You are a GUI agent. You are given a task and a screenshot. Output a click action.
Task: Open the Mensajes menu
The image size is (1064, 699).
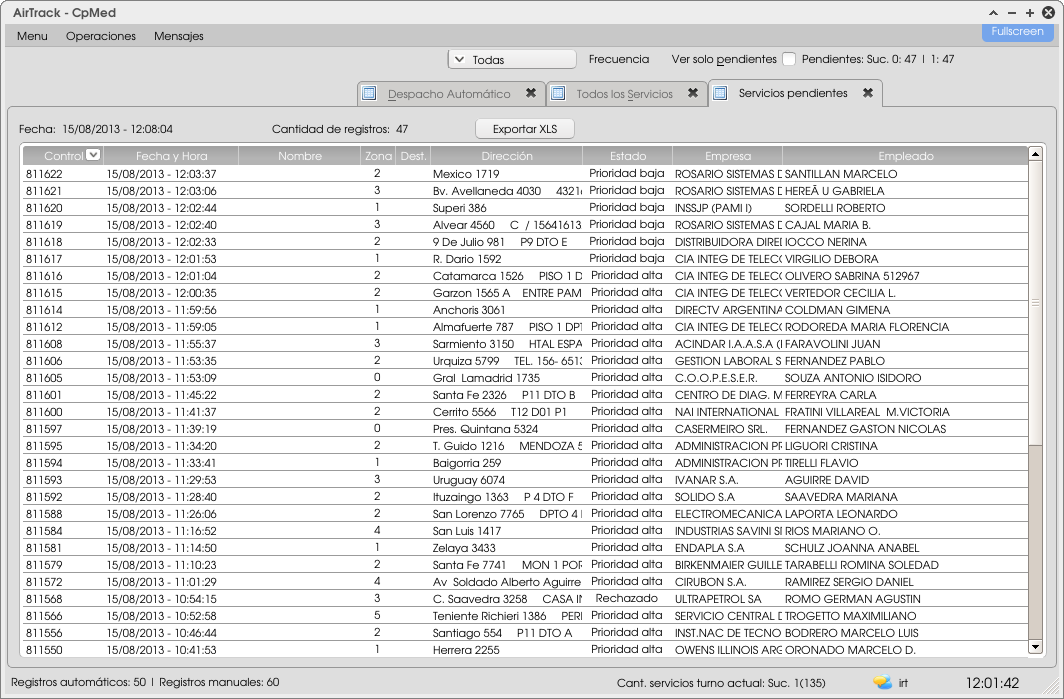coord(178,36)
